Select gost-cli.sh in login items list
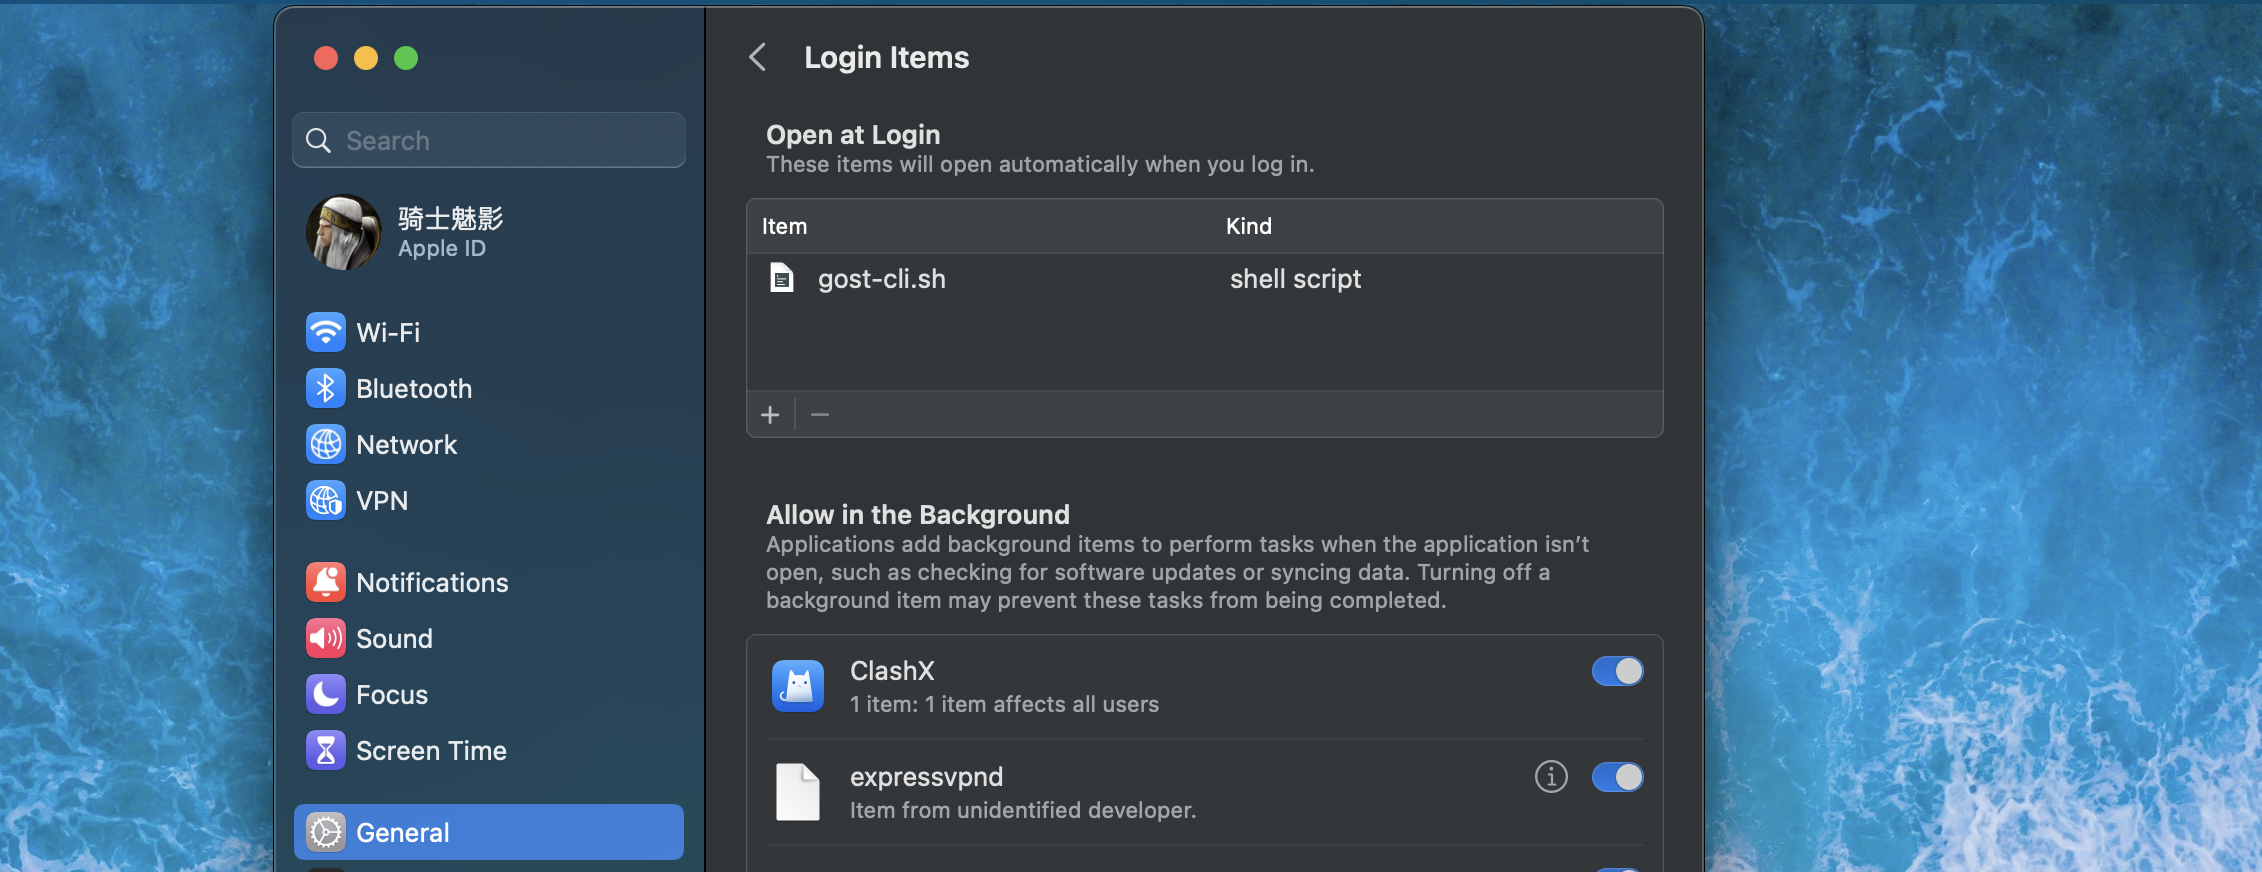Screen dimensions: 2262x872 click(x=881, y=279)
